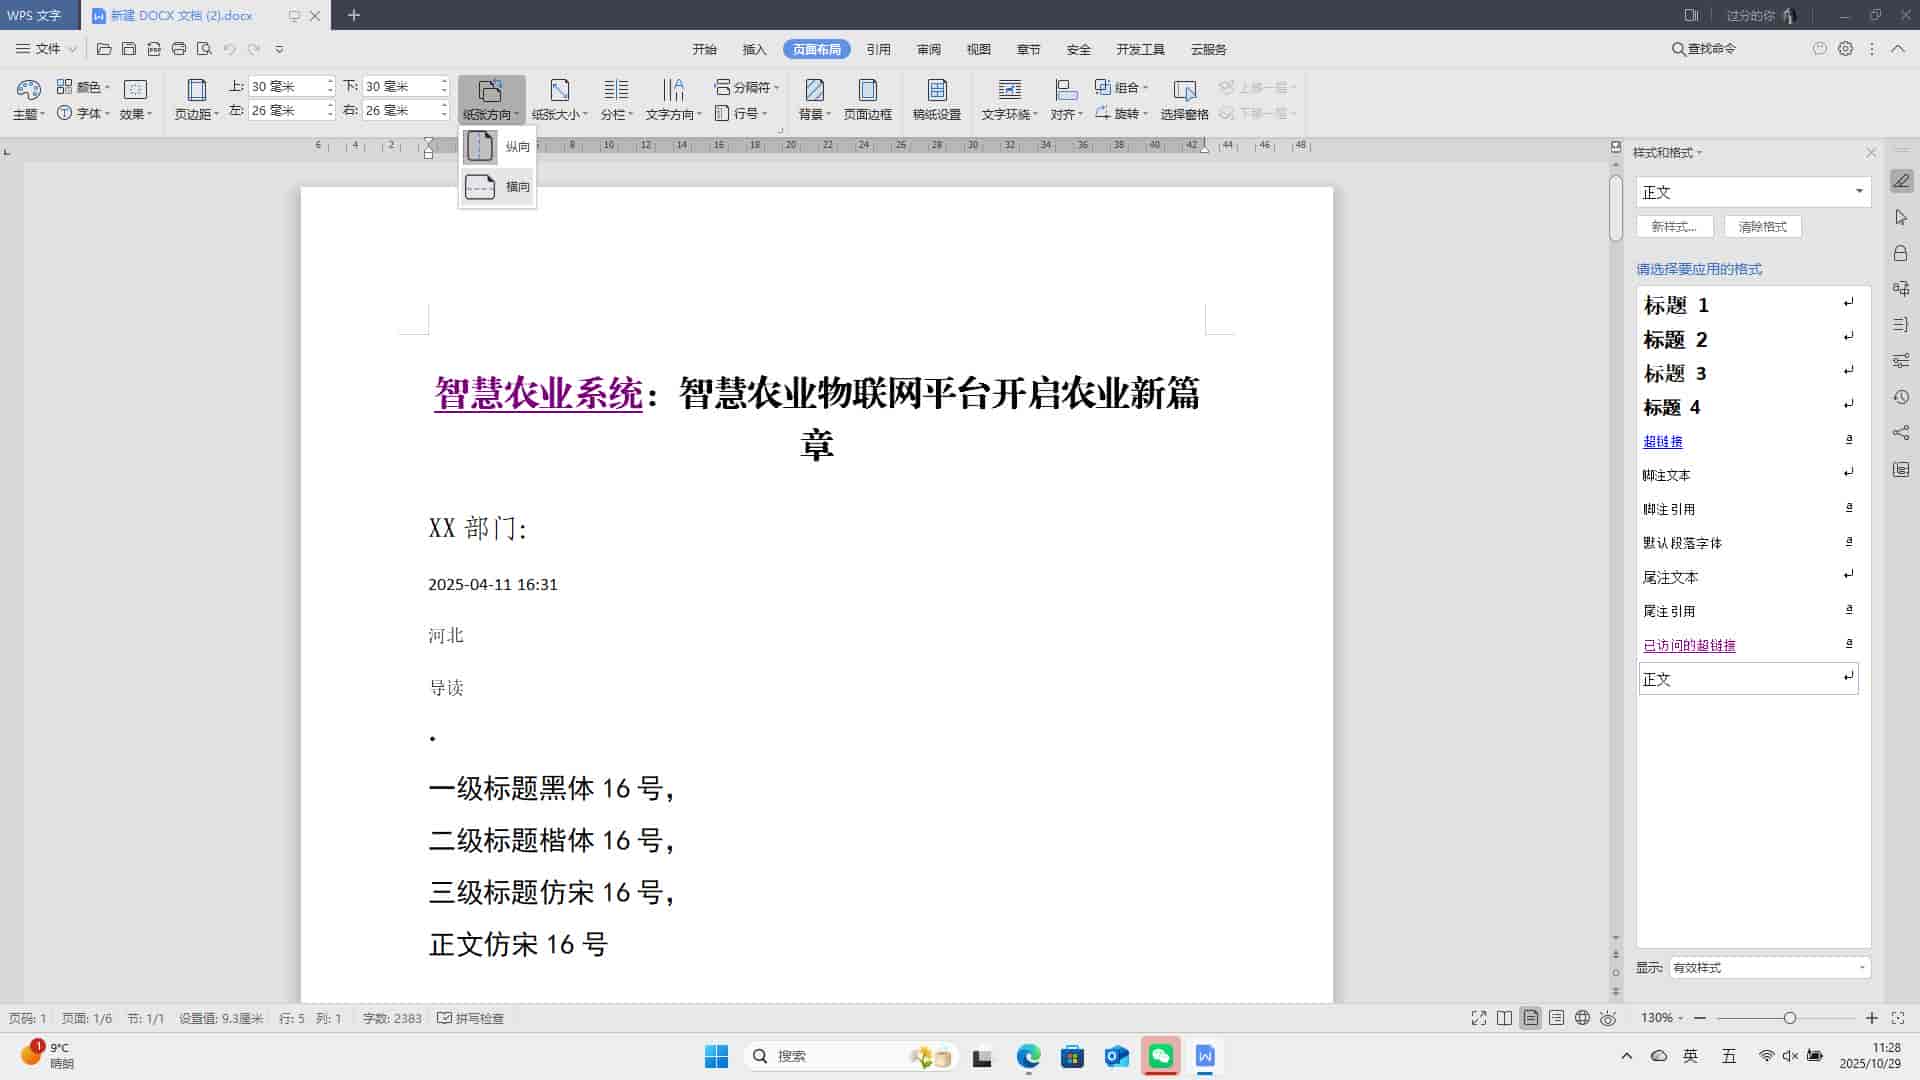Open the 引用 (References) tab
The height and width of the screenshot is (1080, 1920).
tap(878, 49)
